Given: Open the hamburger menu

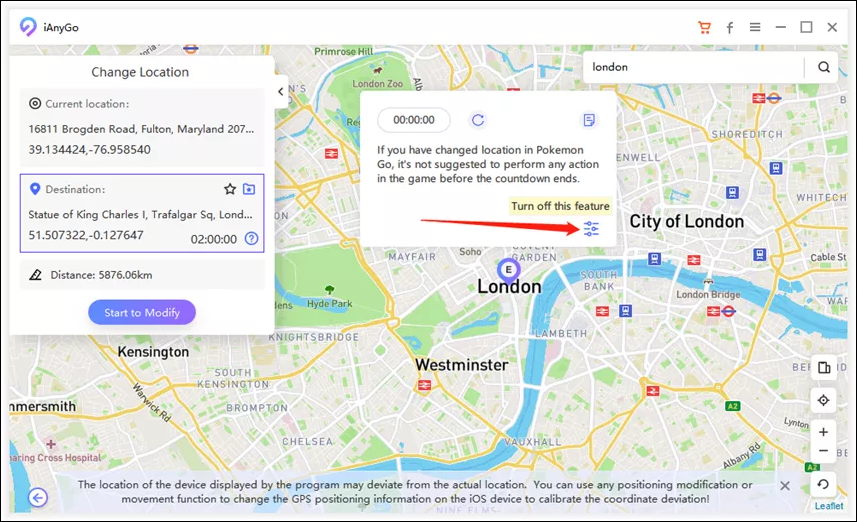Looking at the screenshot, I should click(755, 27).
